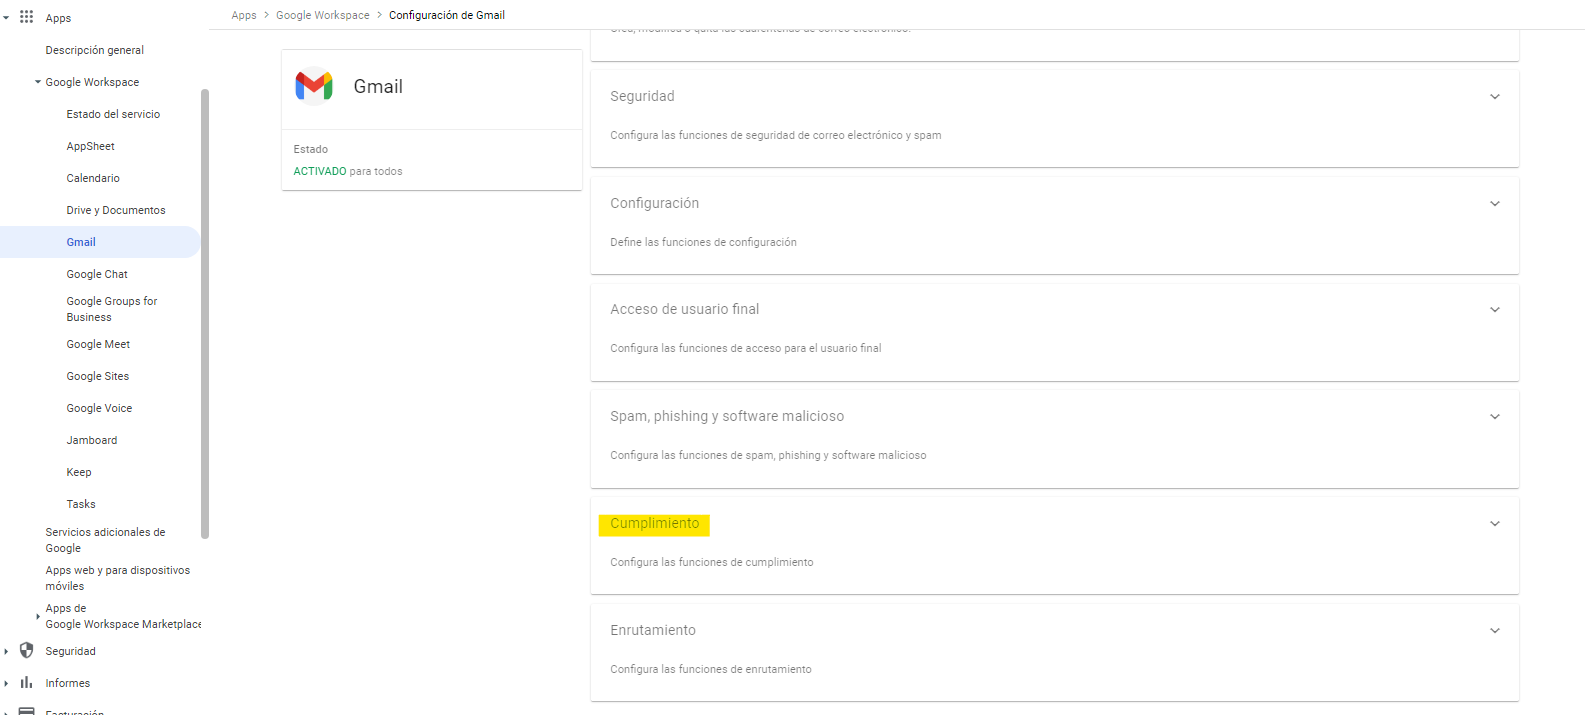The height and width of the screenshot is (715, 1585).
Task: Open Drive y Documentos in the sidebar
Action: [116, 210]
